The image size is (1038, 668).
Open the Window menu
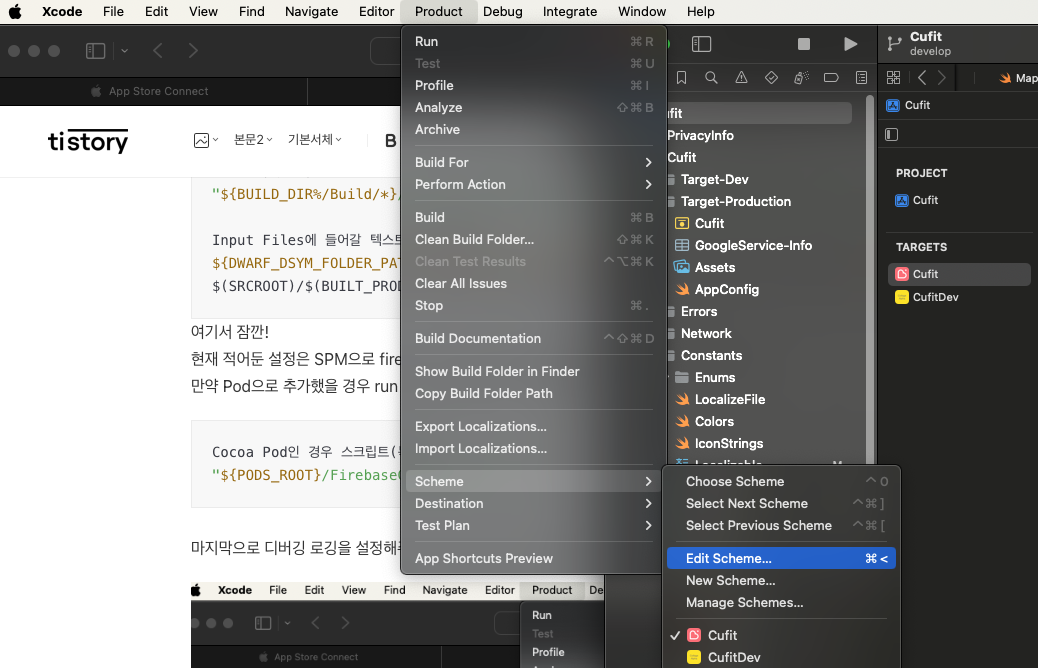tap(641, 11)
